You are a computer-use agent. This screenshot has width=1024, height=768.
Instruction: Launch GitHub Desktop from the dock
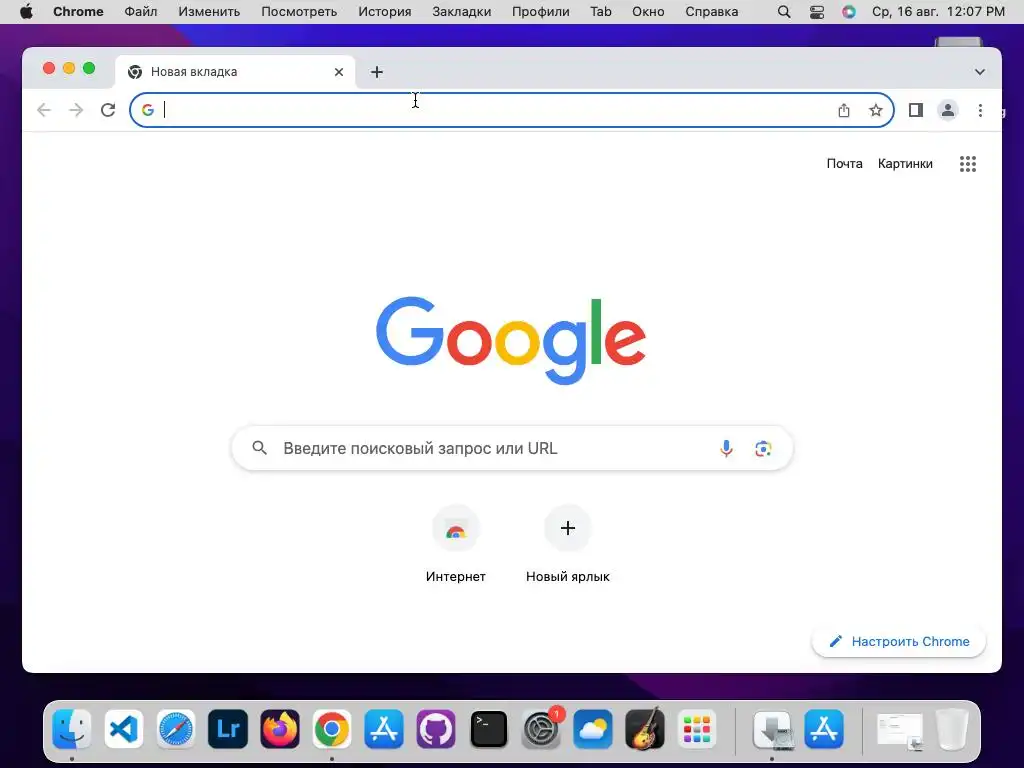click(436, 729)
